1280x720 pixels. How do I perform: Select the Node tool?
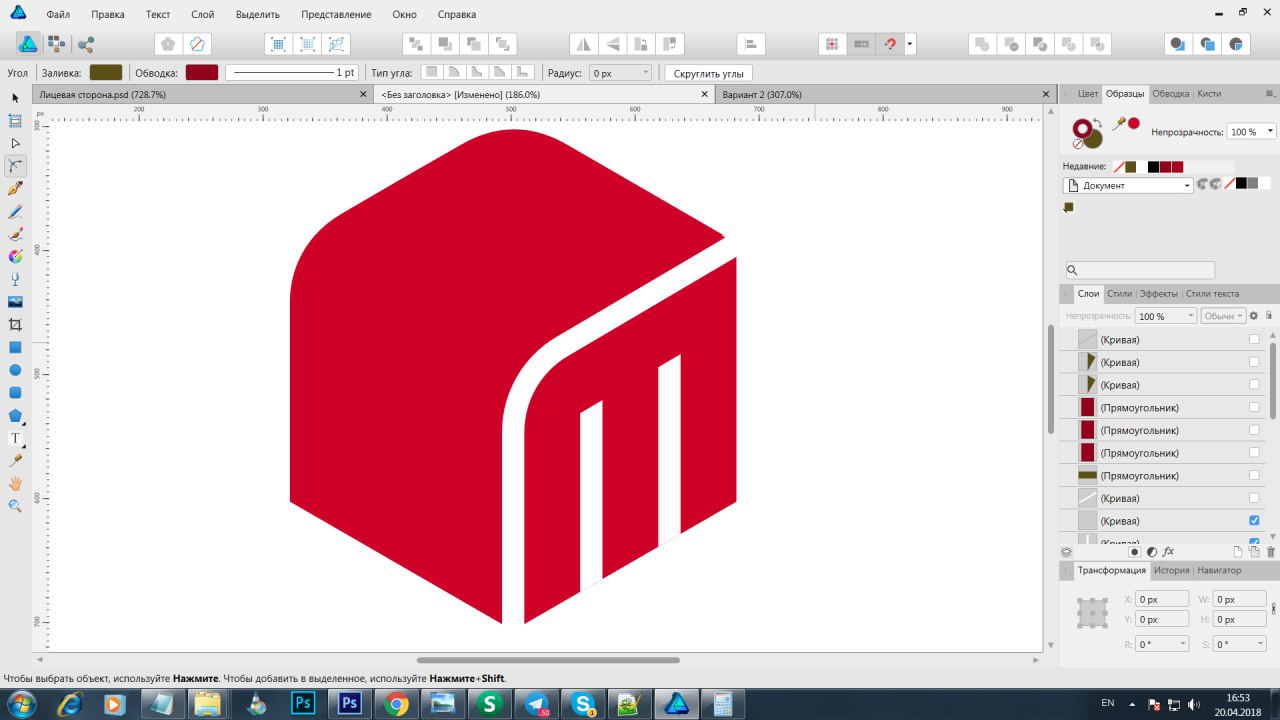click(15, 144)
